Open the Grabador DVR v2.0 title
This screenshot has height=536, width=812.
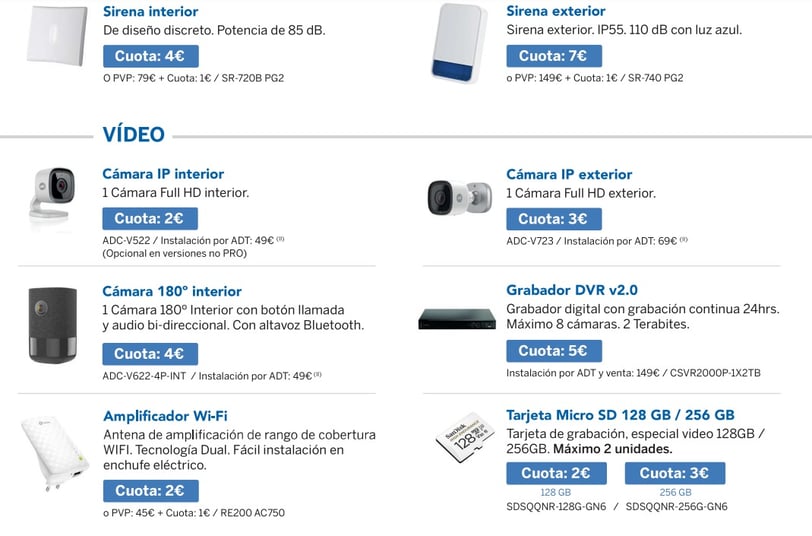572,290
